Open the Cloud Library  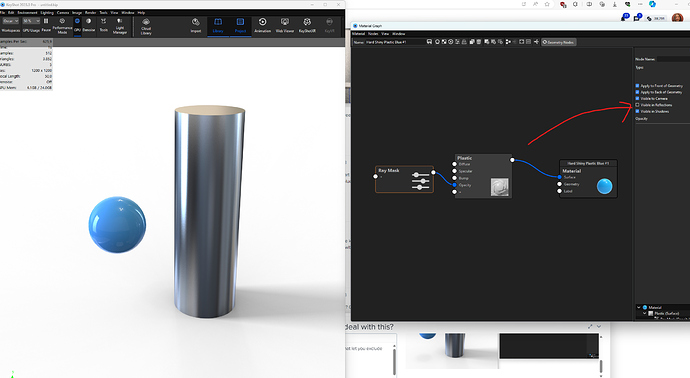146,26
